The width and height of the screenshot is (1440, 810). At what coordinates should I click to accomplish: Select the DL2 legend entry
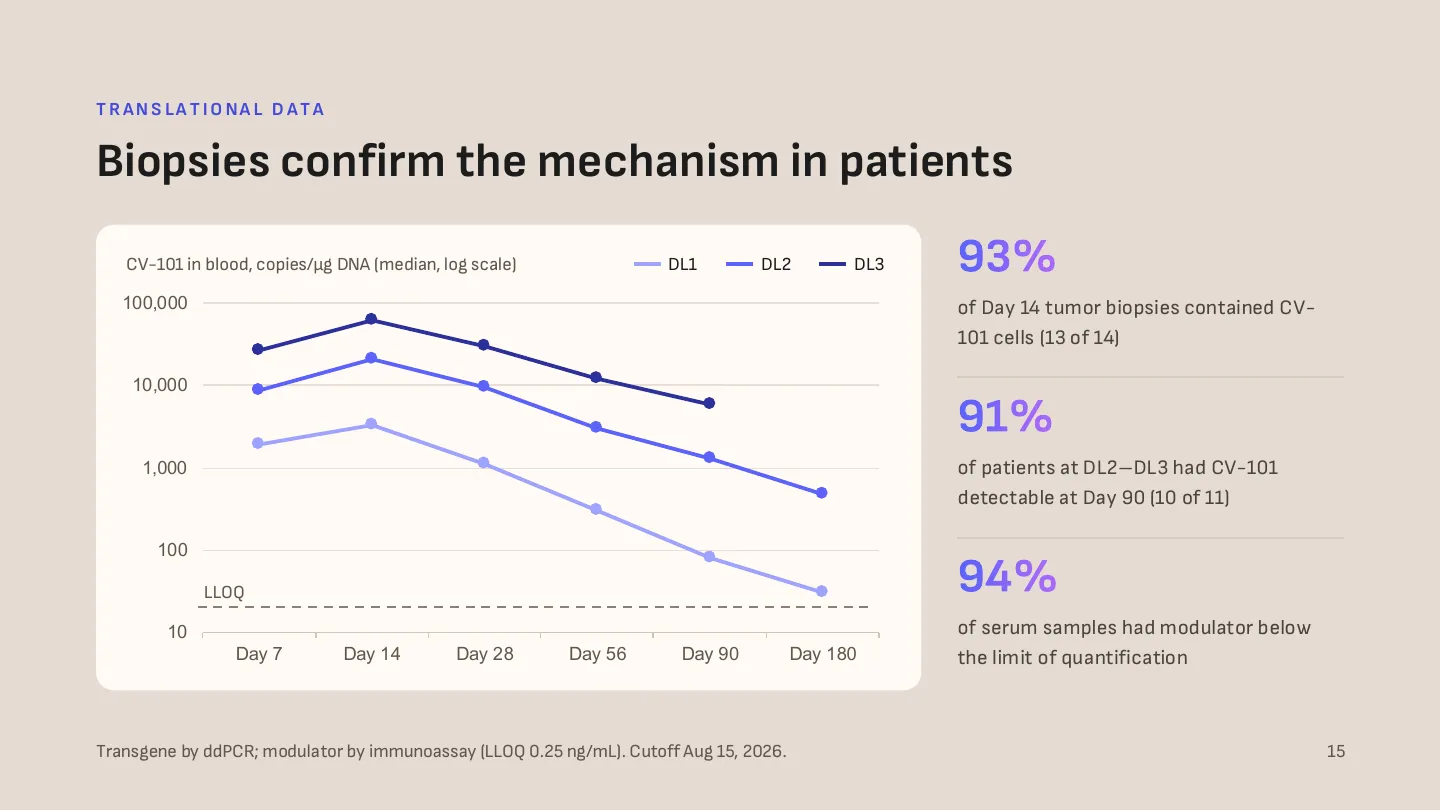758,265
